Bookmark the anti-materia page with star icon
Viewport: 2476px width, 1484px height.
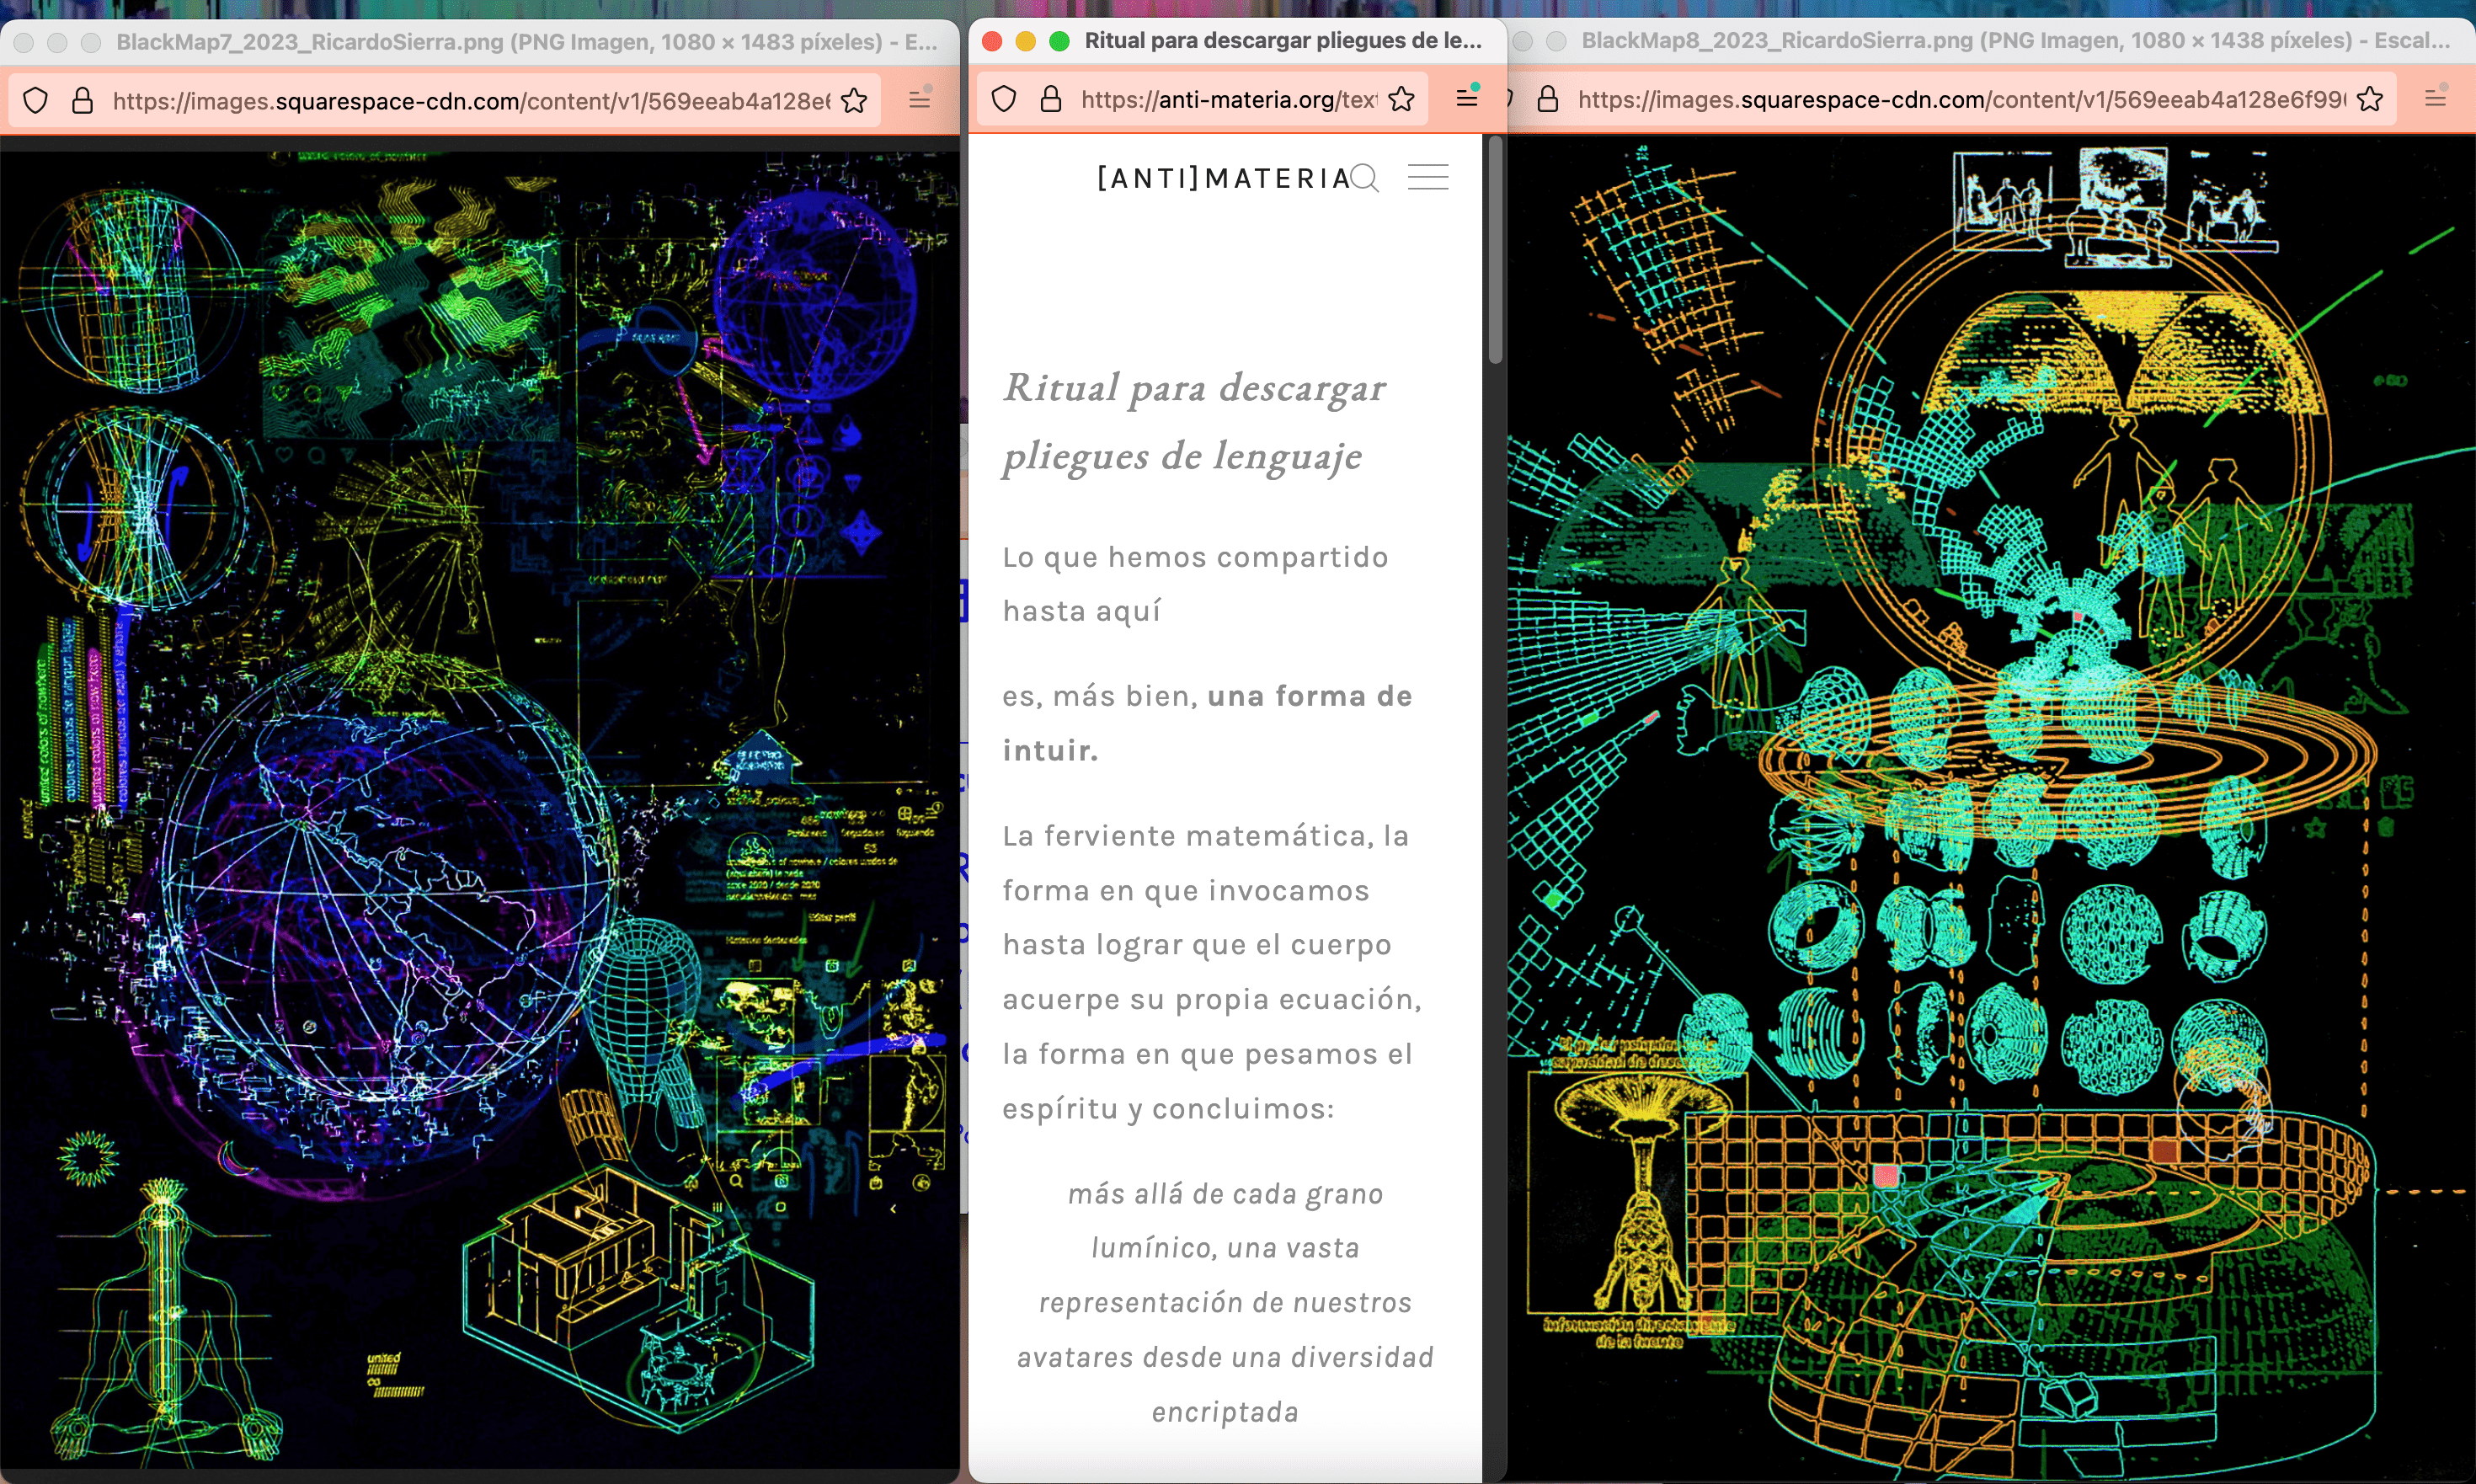point(1402,99)
